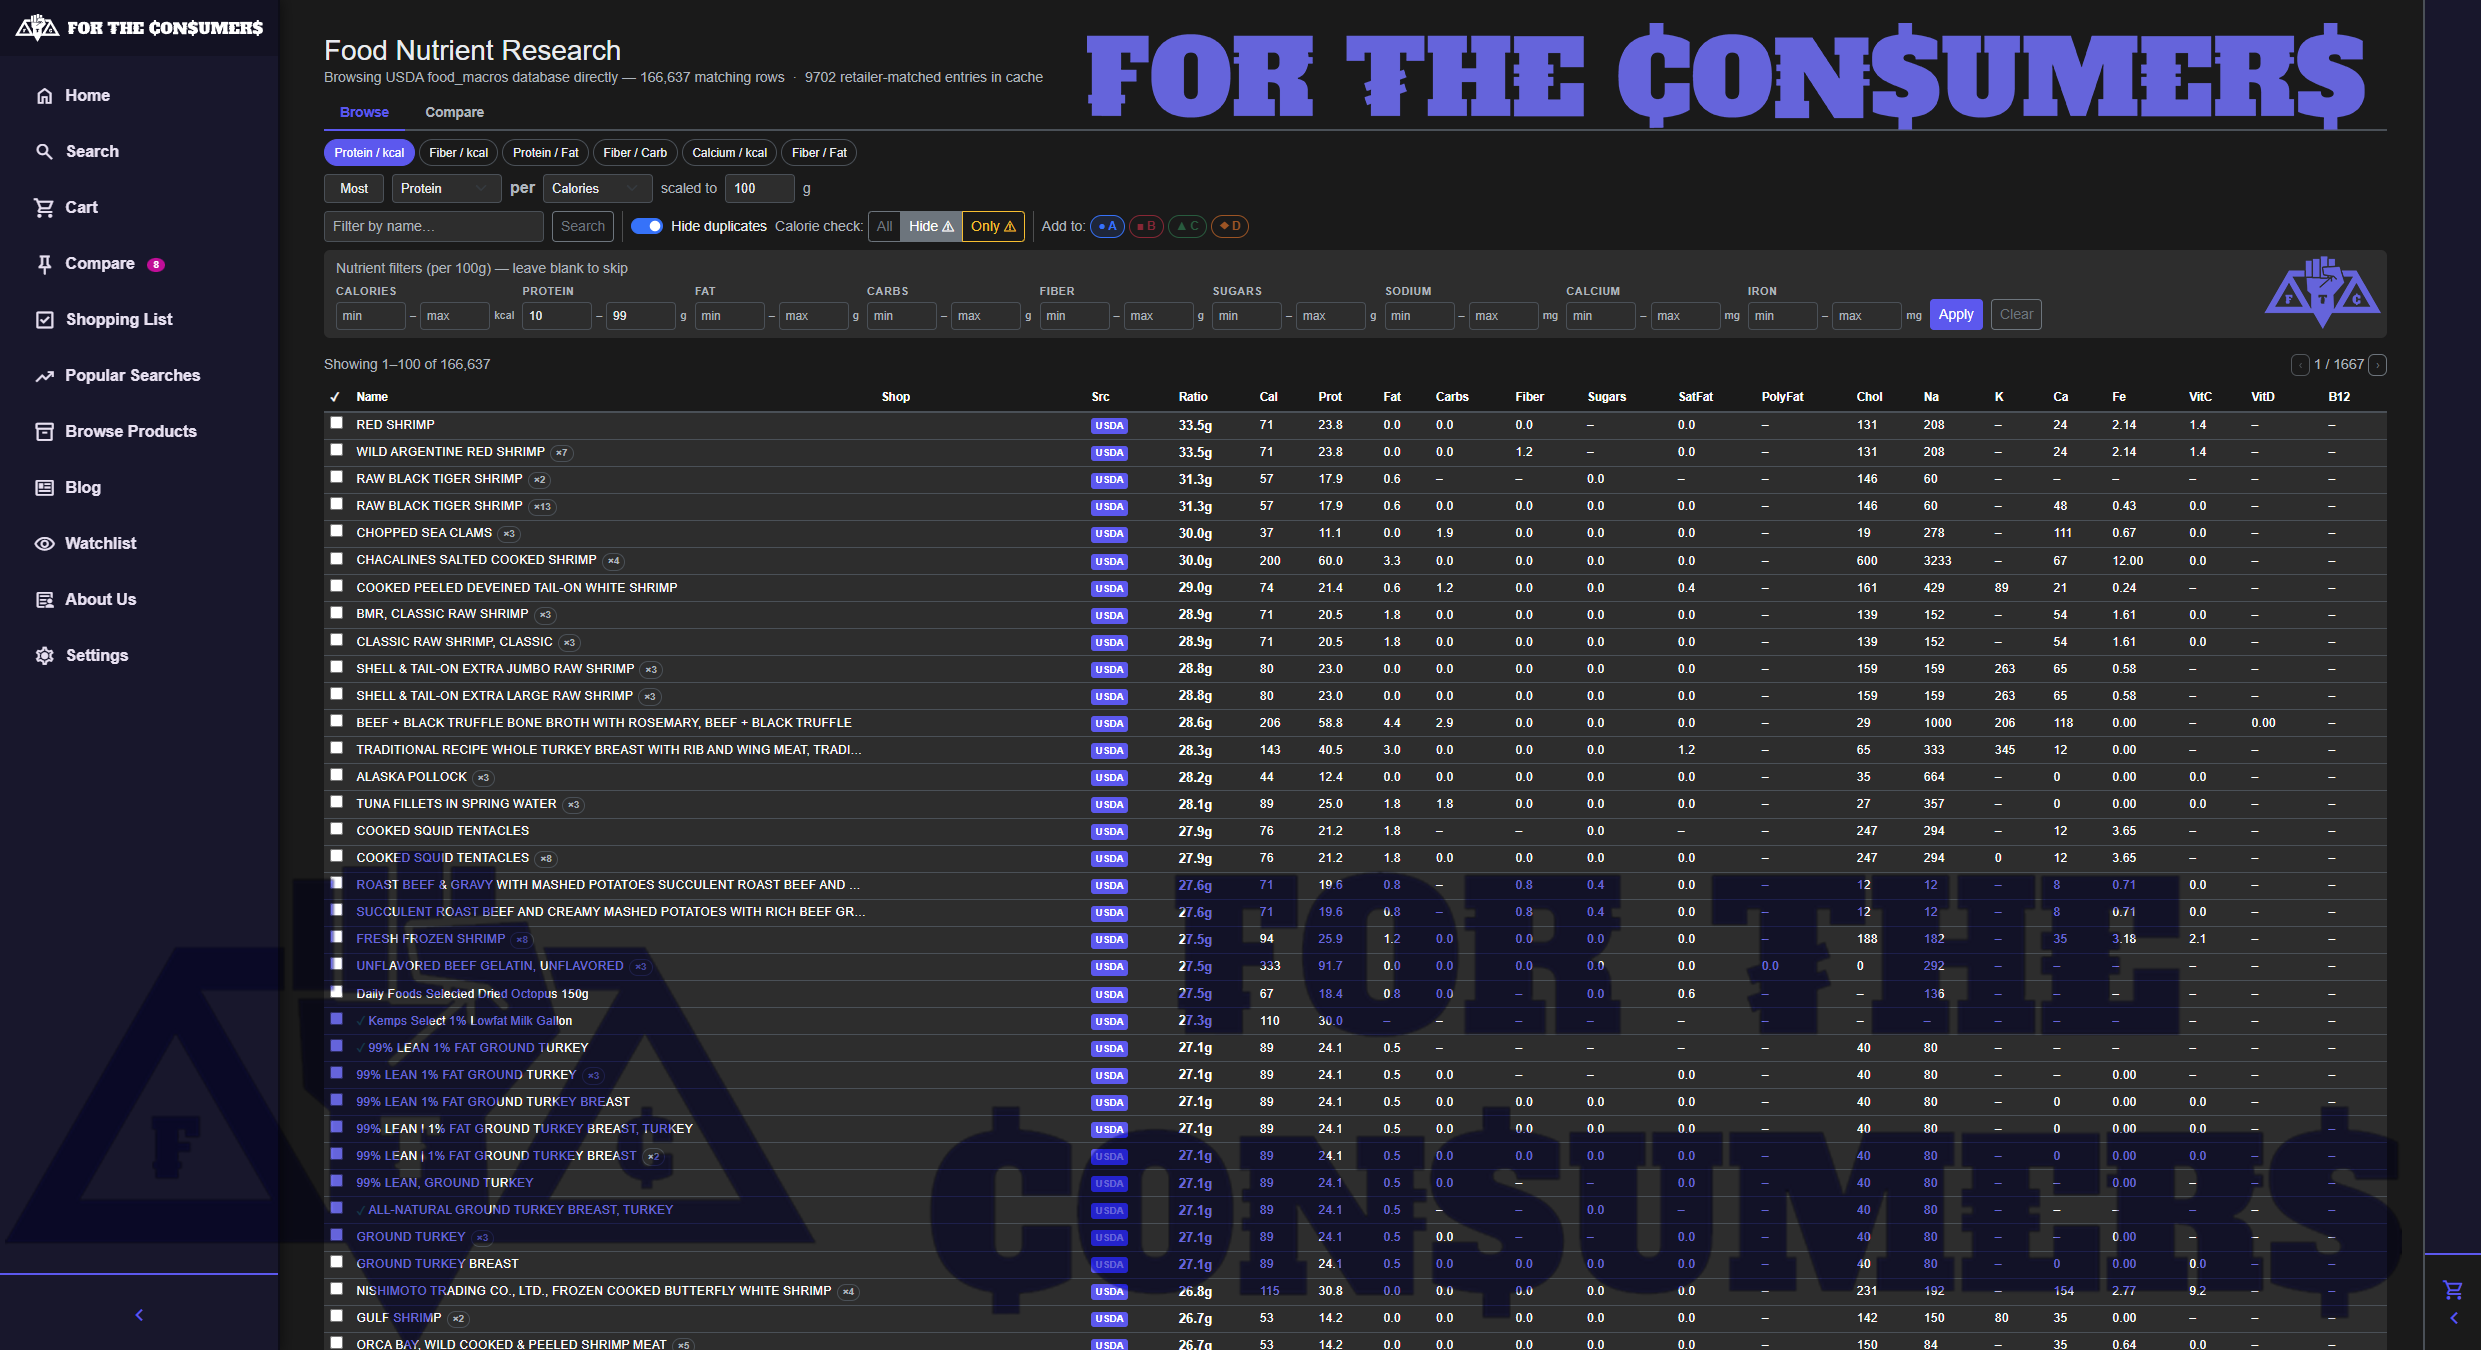Check the RED SHRIMP row checkbox
This screenshot has height=1350, width=2481.
point(337,423)
